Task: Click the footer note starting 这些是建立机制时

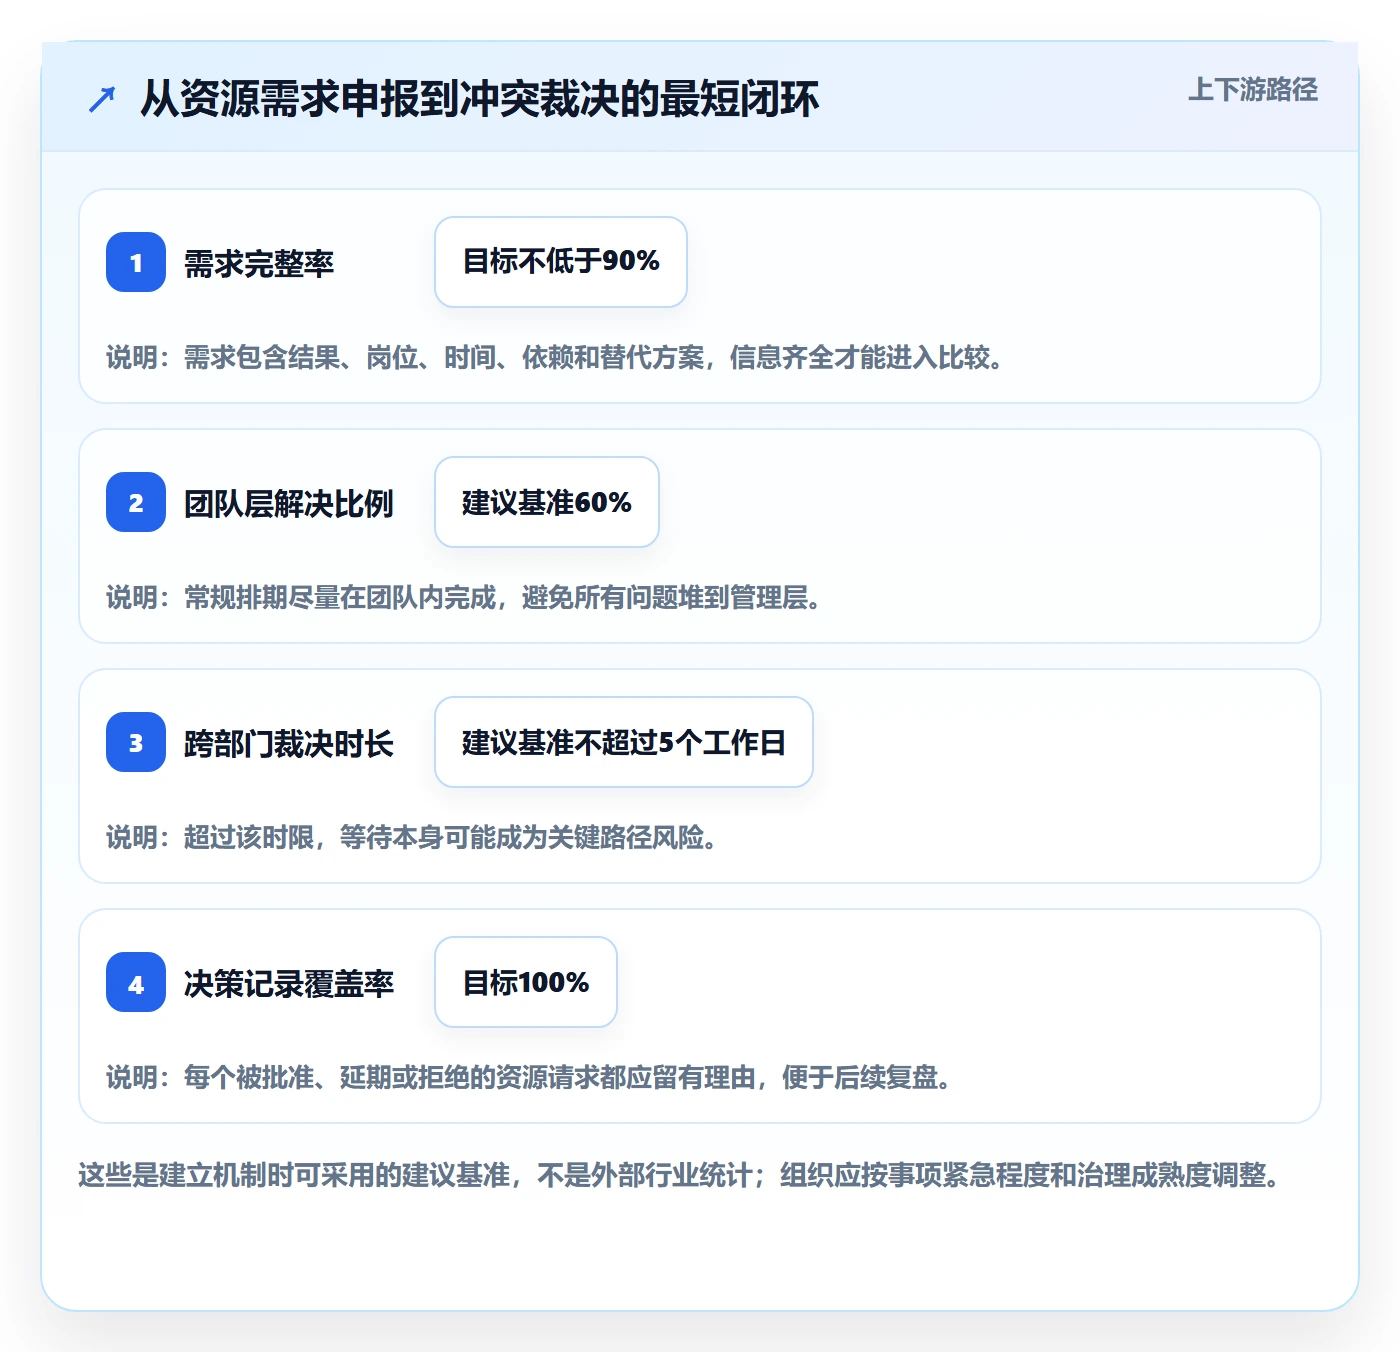Action: click(681, 1174)
